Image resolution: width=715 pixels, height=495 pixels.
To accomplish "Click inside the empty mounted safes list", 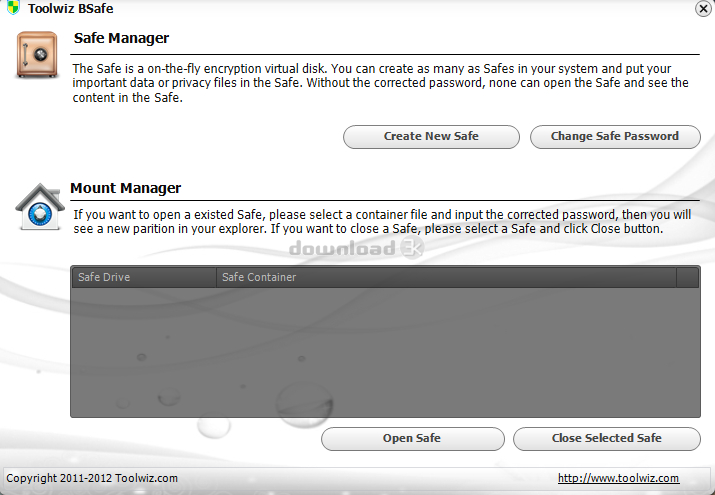I will click(385, 352).
